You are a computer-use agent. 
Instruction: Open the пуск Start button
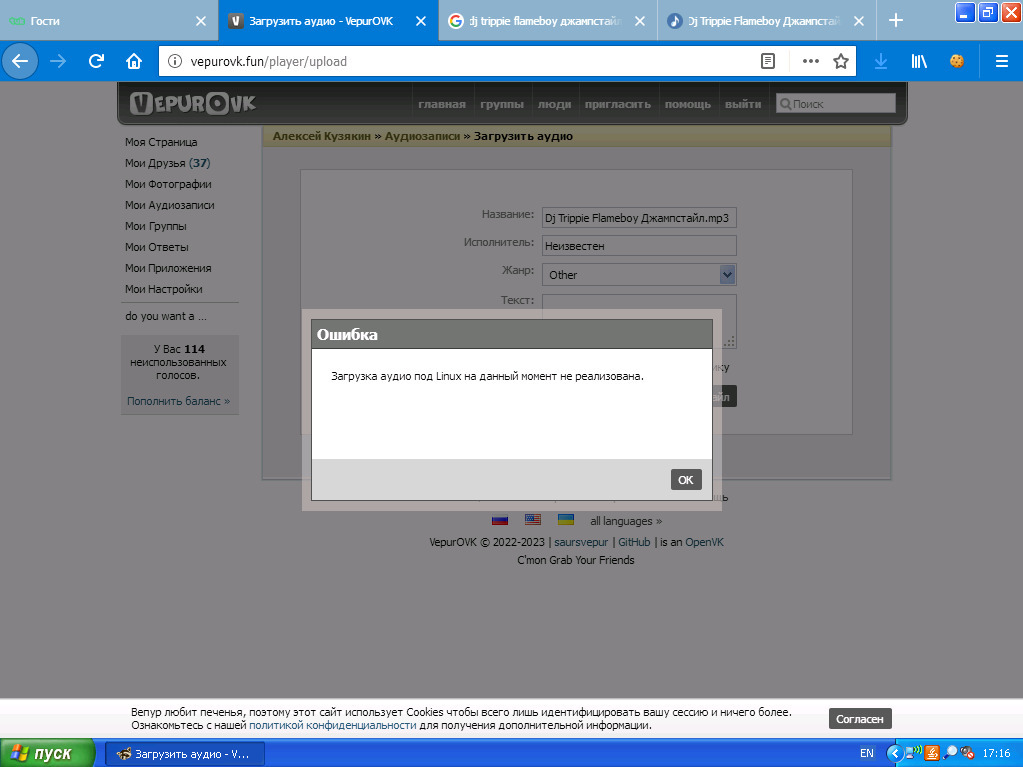click(47, 753)
